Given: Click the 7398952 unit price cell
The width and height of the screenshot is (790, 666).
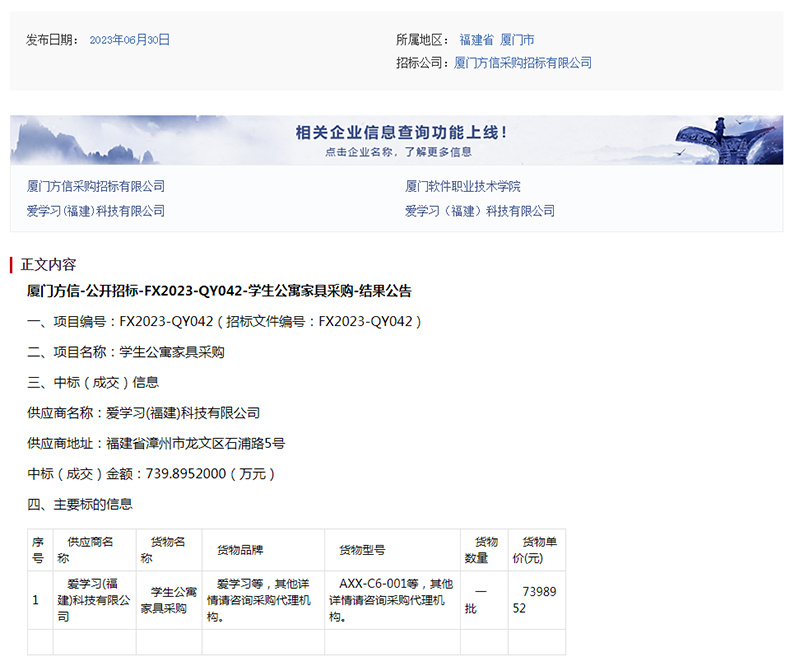Looking at the screenshot, I should [537, 600].
